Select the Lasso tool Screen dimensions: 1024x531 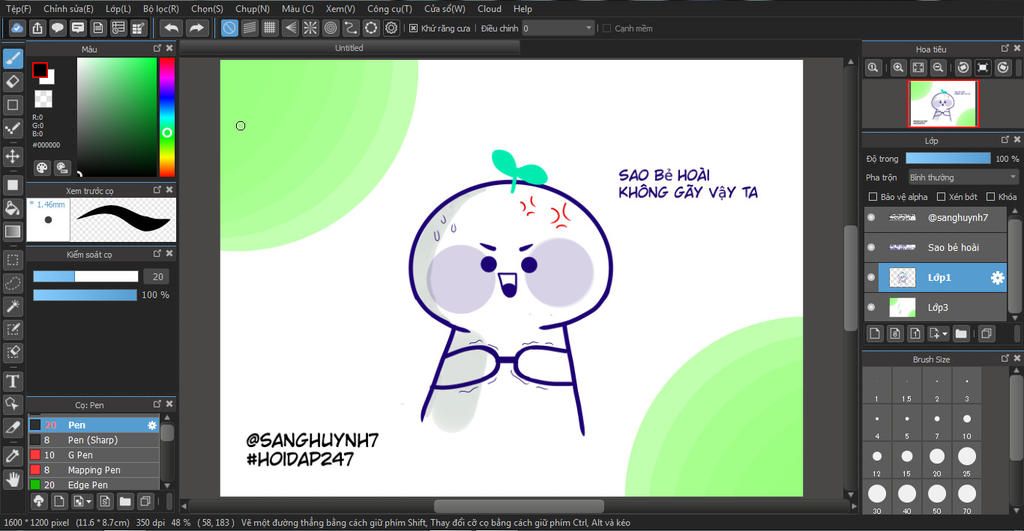pos(13,283)
